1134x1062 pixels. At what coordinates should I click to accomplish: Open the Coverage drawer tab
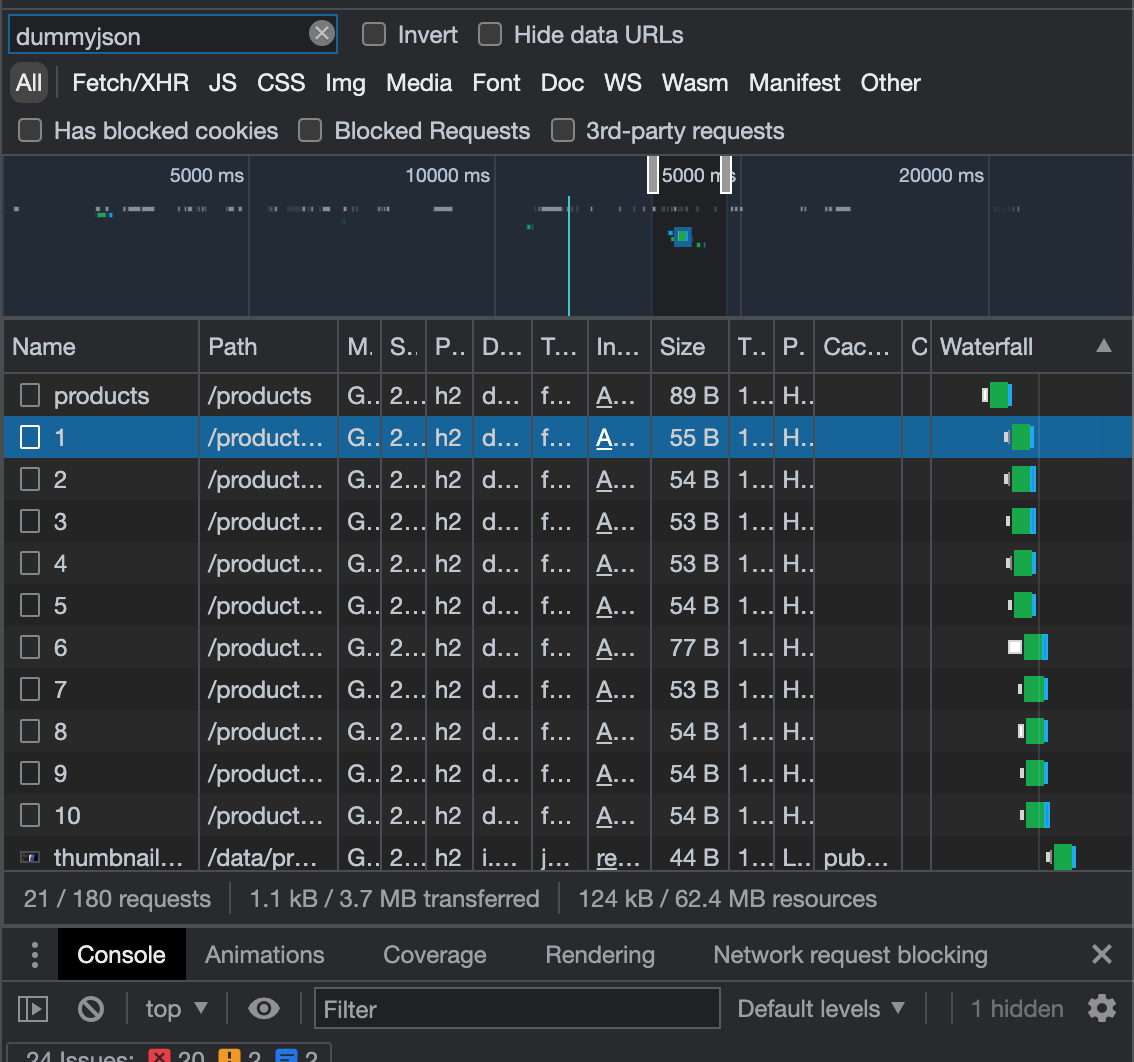434,955
